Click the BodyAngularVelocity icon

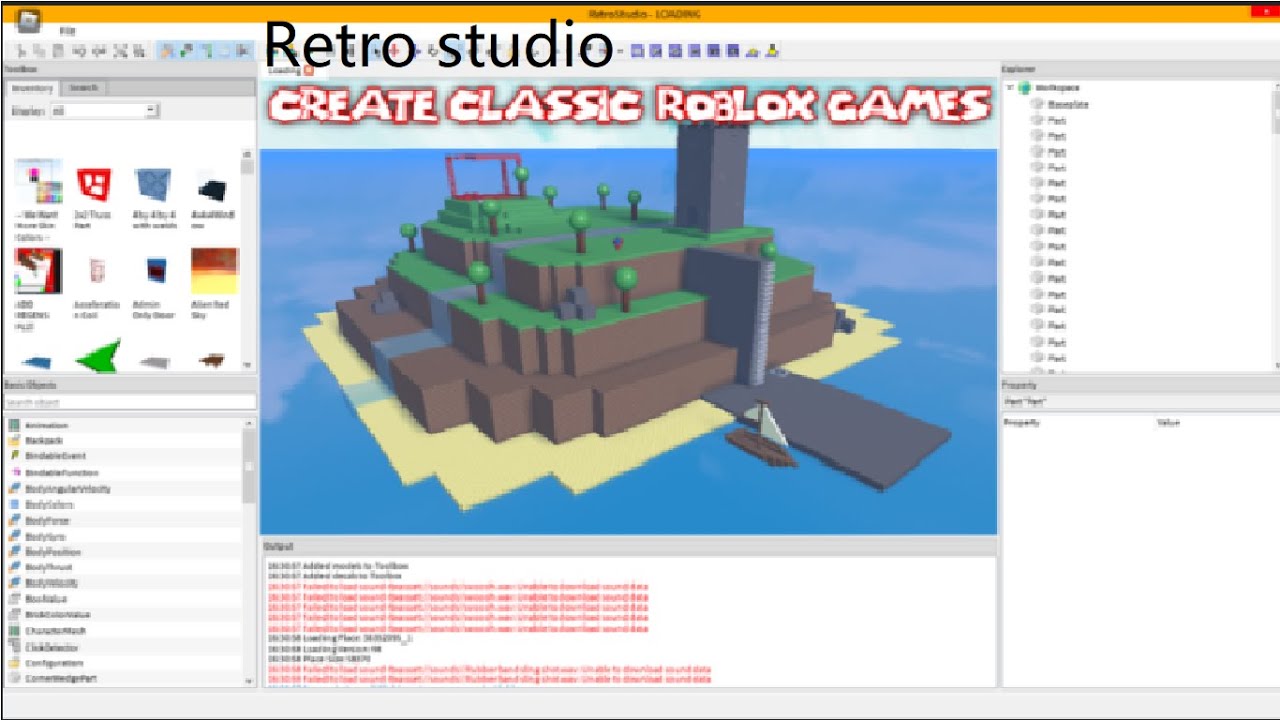click(x=14, y=489)
